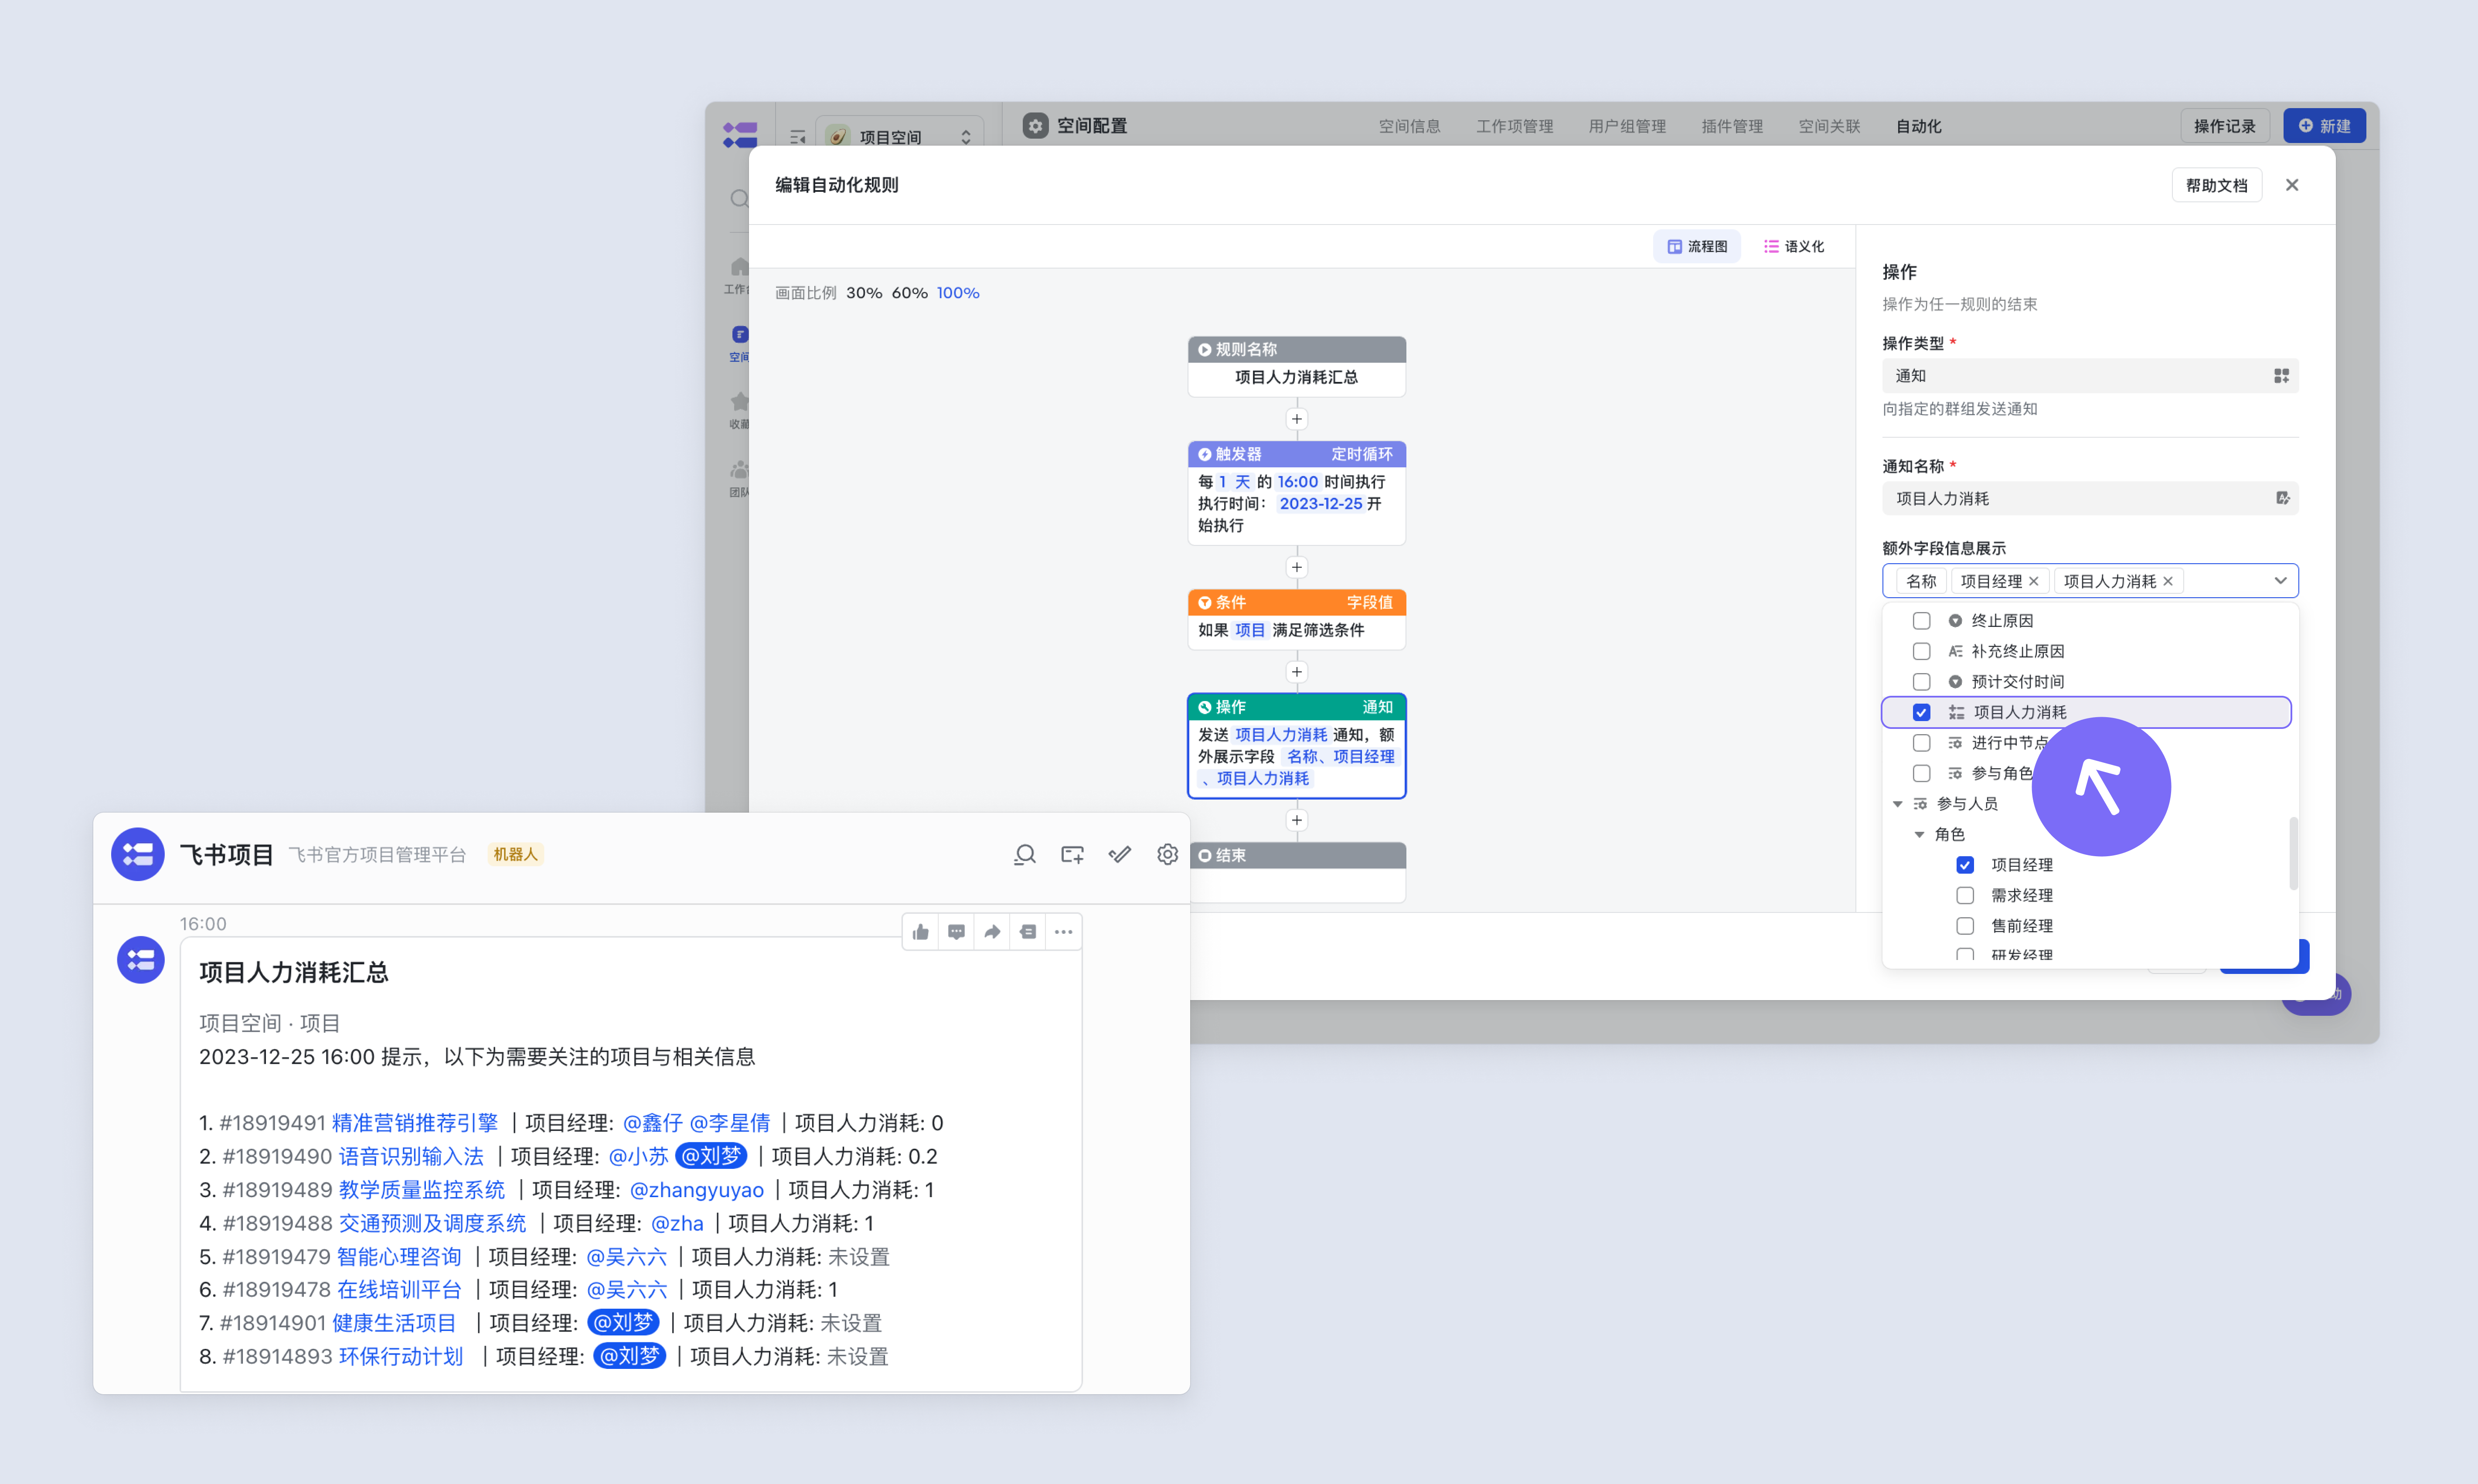Click the 通知名称 input field
2478x1484 pixels.
(2090, 498)
